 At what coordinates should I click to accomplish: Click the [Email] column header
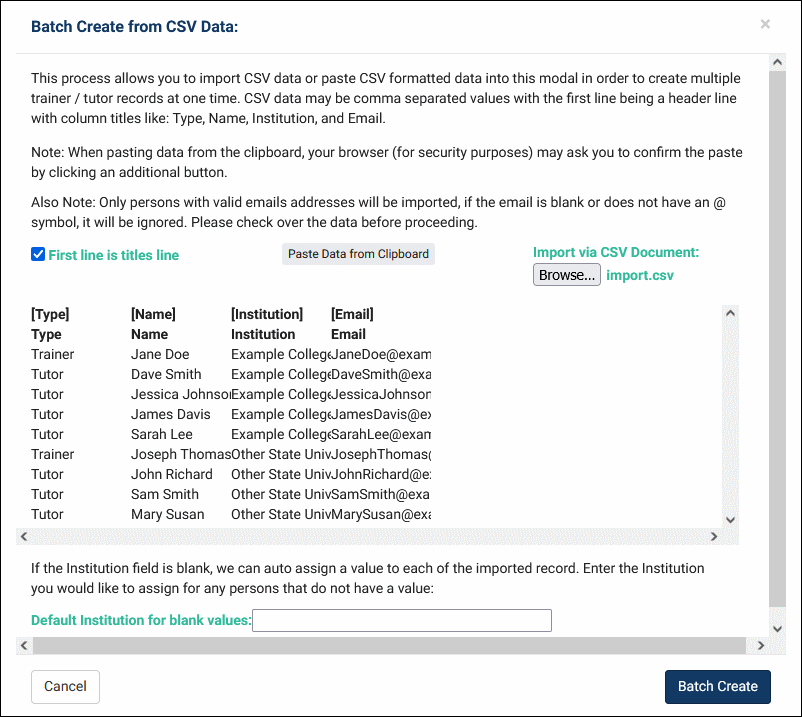pos(352,314)
